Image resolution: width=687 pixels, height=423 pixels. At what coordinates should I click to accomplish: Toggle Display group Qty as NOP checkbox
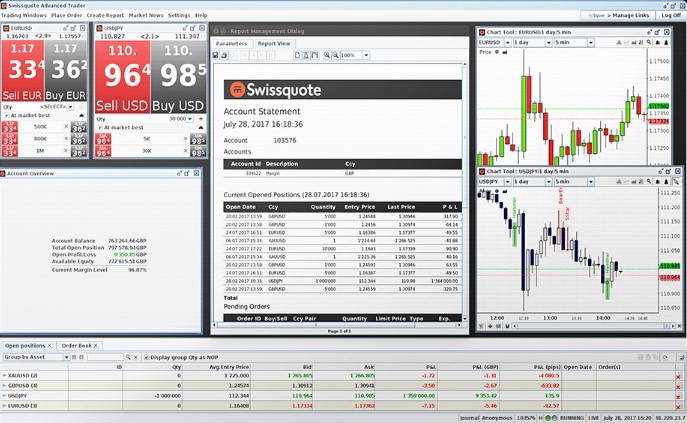(147, 357)
